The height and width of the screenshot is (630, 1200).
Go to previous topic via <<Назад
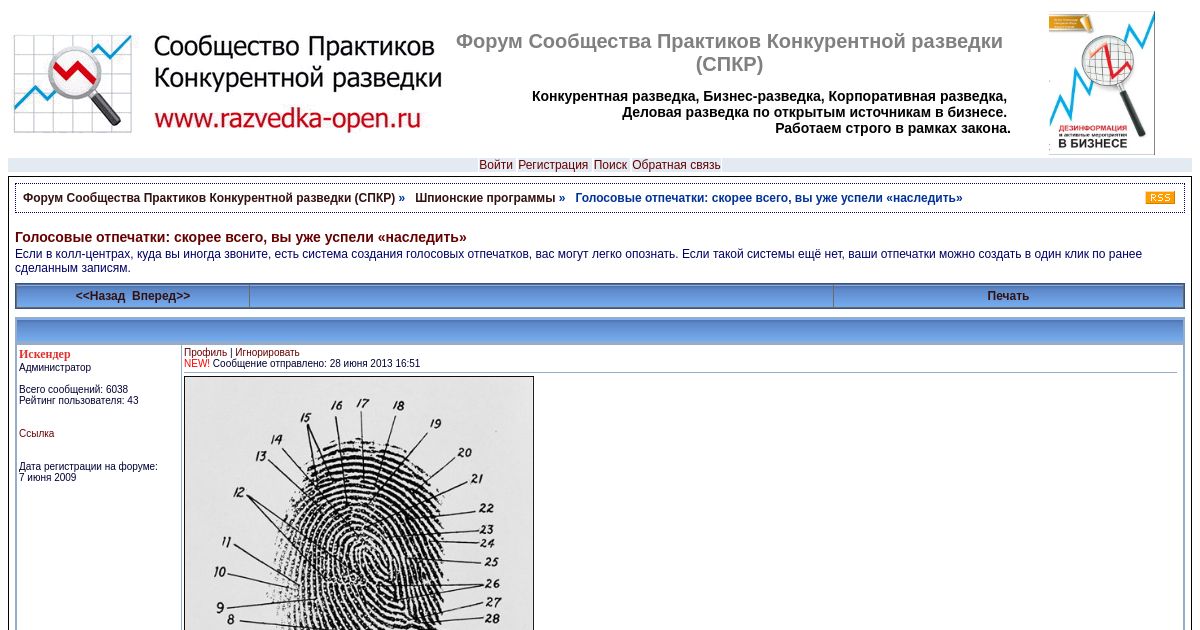pyautogui.click(x=100, y=296)
